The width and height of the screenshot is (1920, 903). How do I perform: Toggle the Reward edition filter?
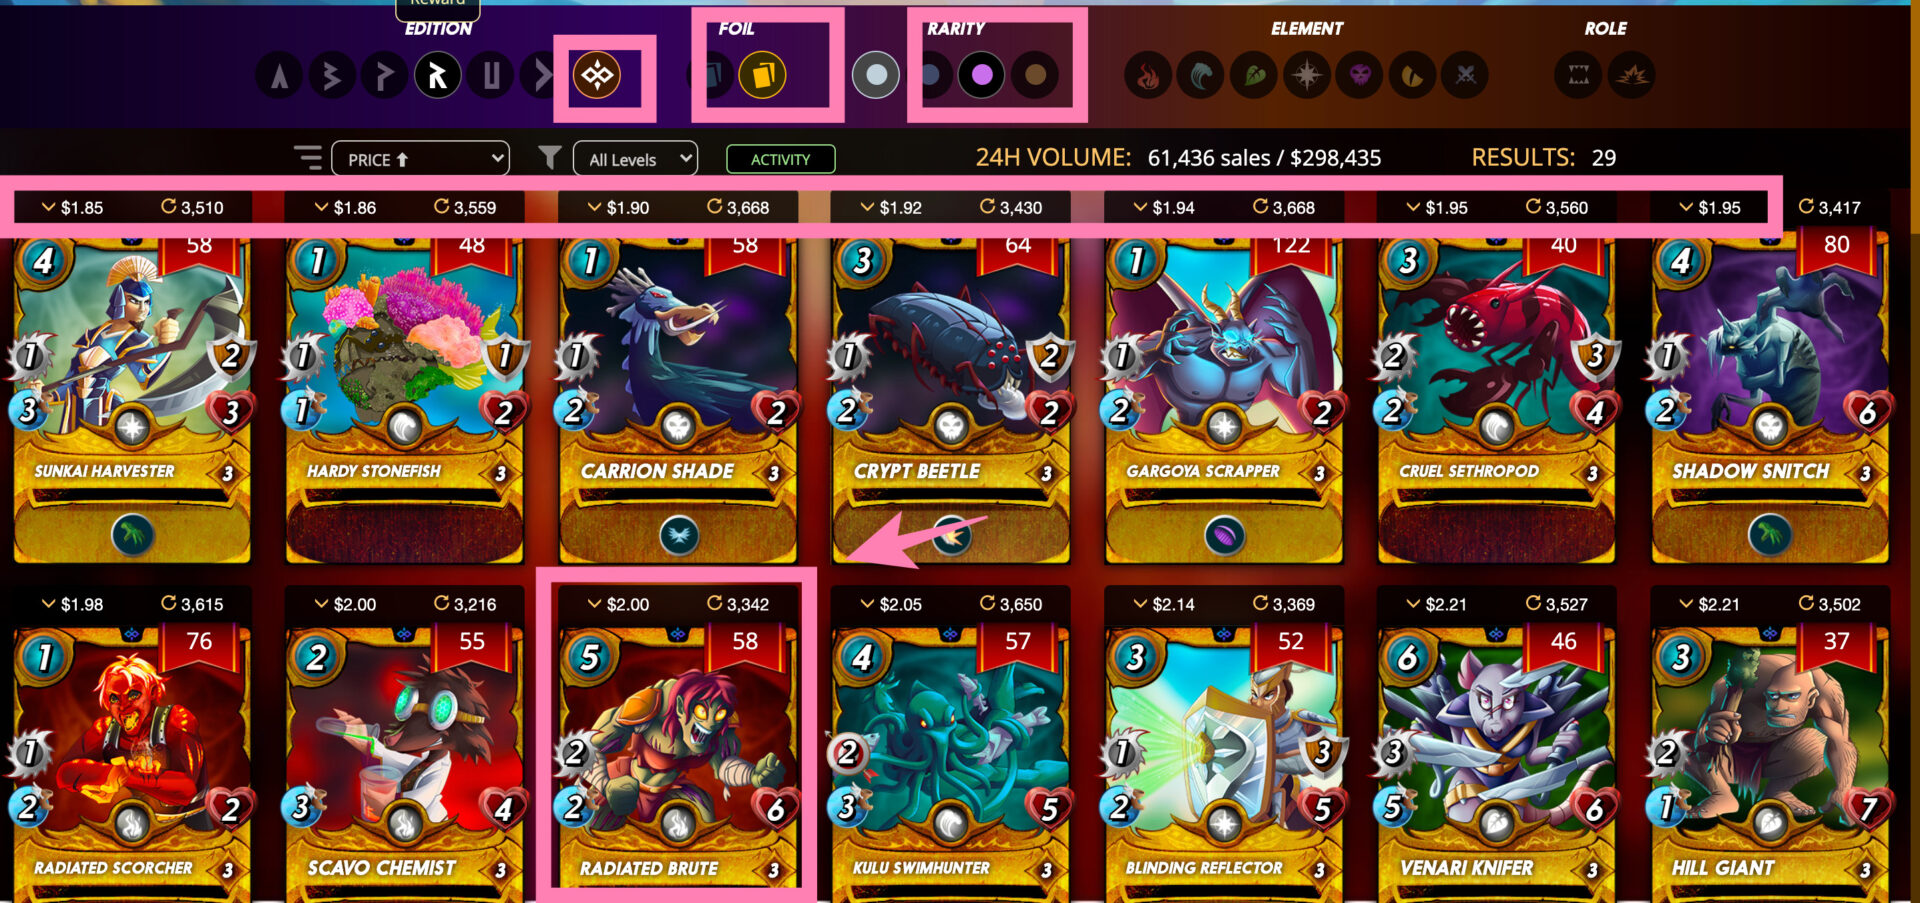pos(438,75)
